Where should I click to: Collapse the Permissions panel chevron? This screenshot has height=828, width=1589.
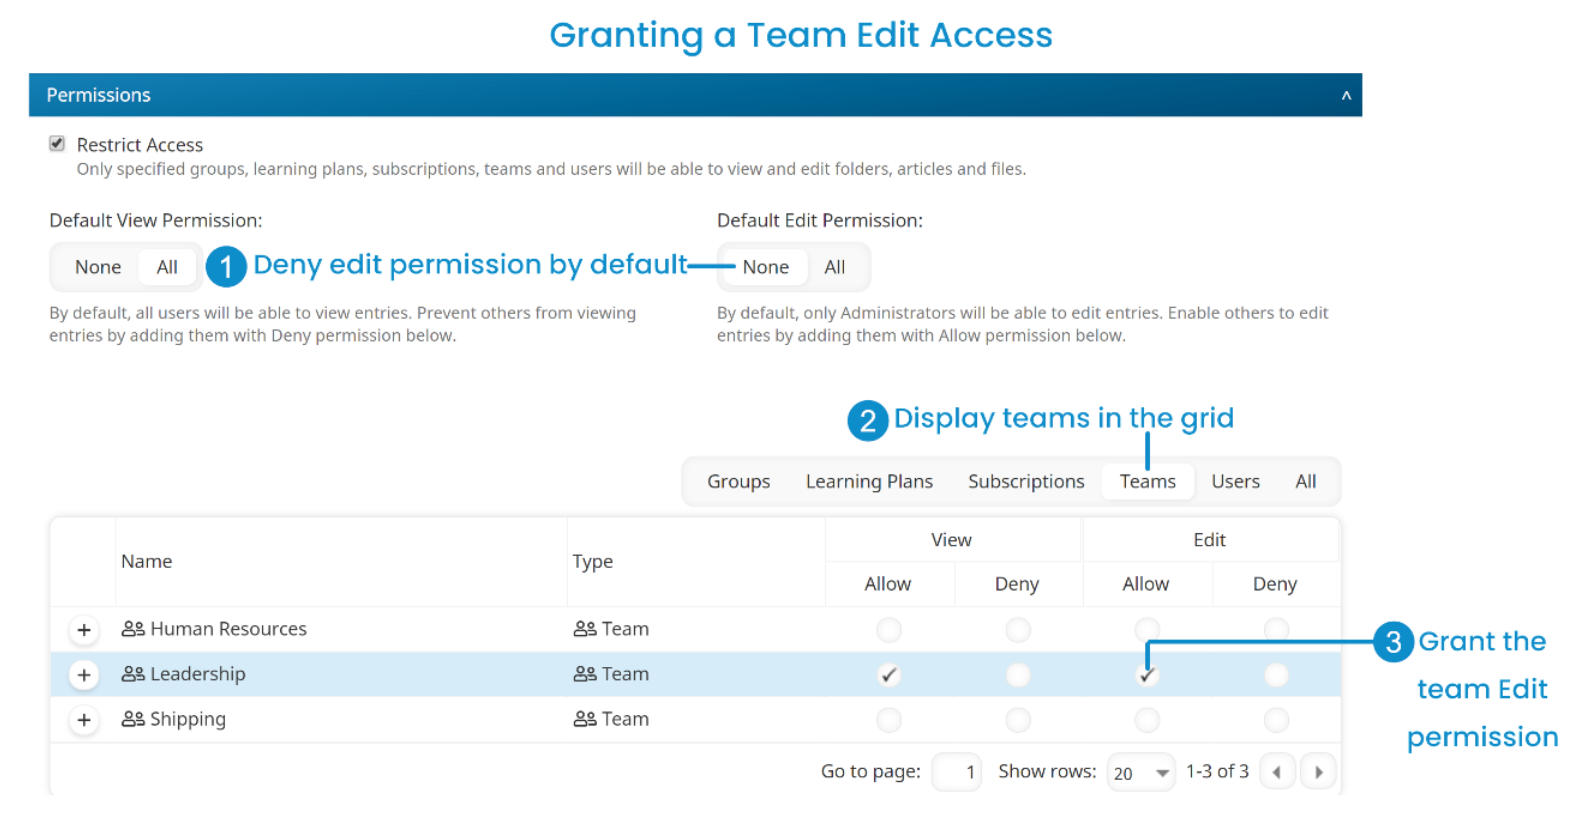point(1346,96)
